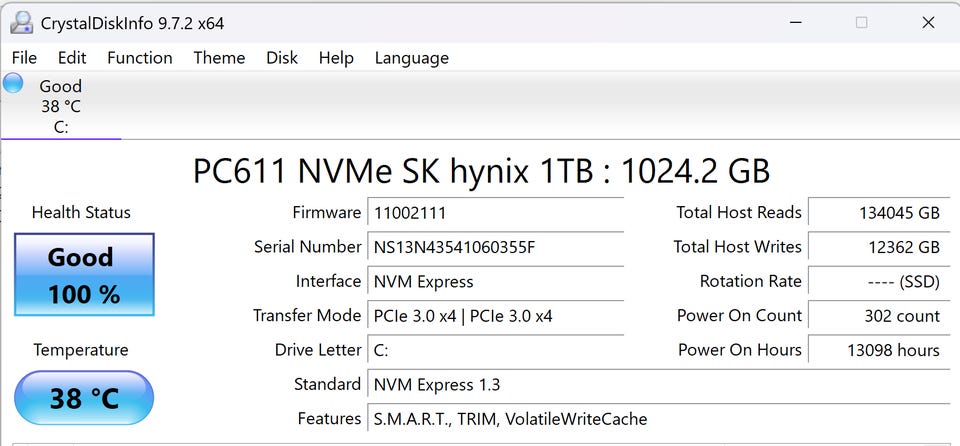Click the Serial Number field NS13N43541060355F
Viewport: 960px width, 446px height.
point(495,247)
